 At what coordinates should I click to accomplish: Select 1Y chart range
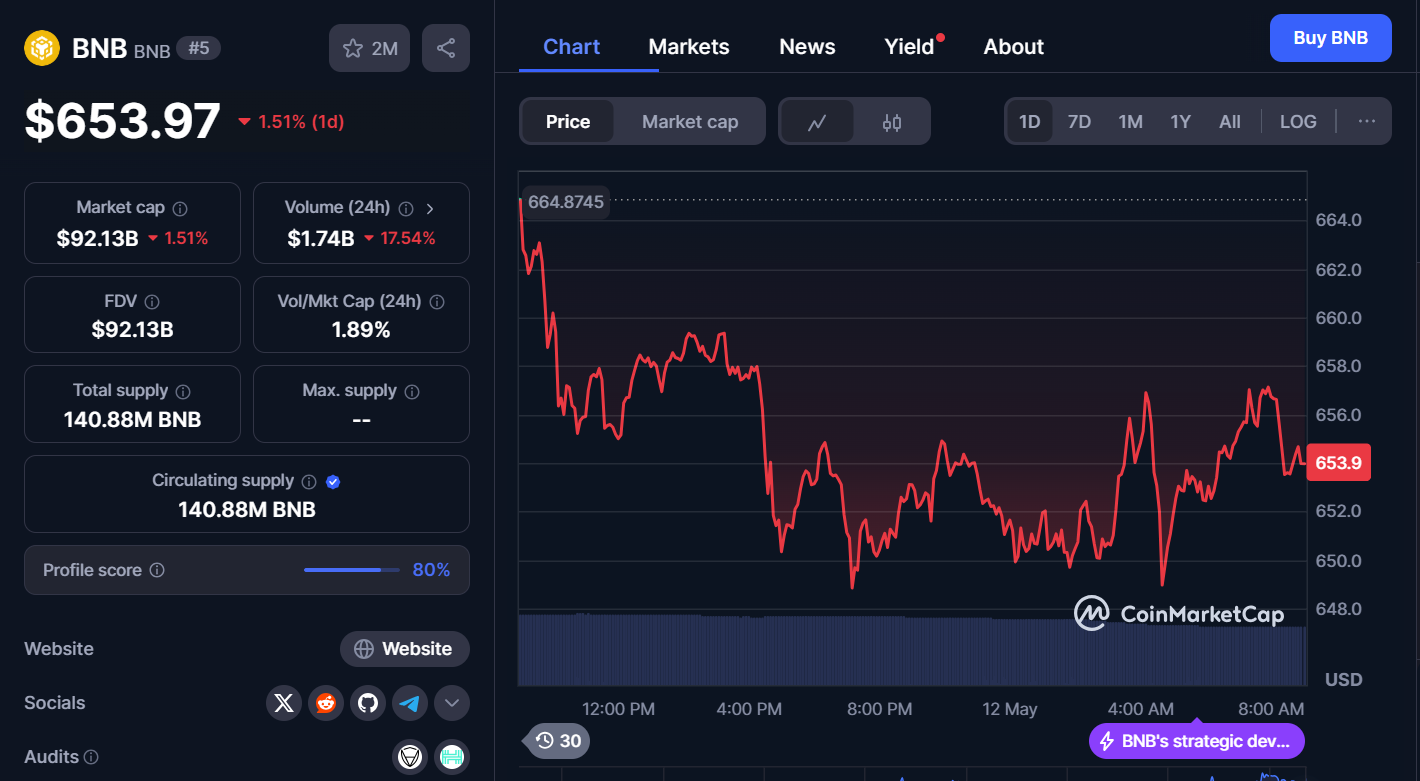(1181, 122)
